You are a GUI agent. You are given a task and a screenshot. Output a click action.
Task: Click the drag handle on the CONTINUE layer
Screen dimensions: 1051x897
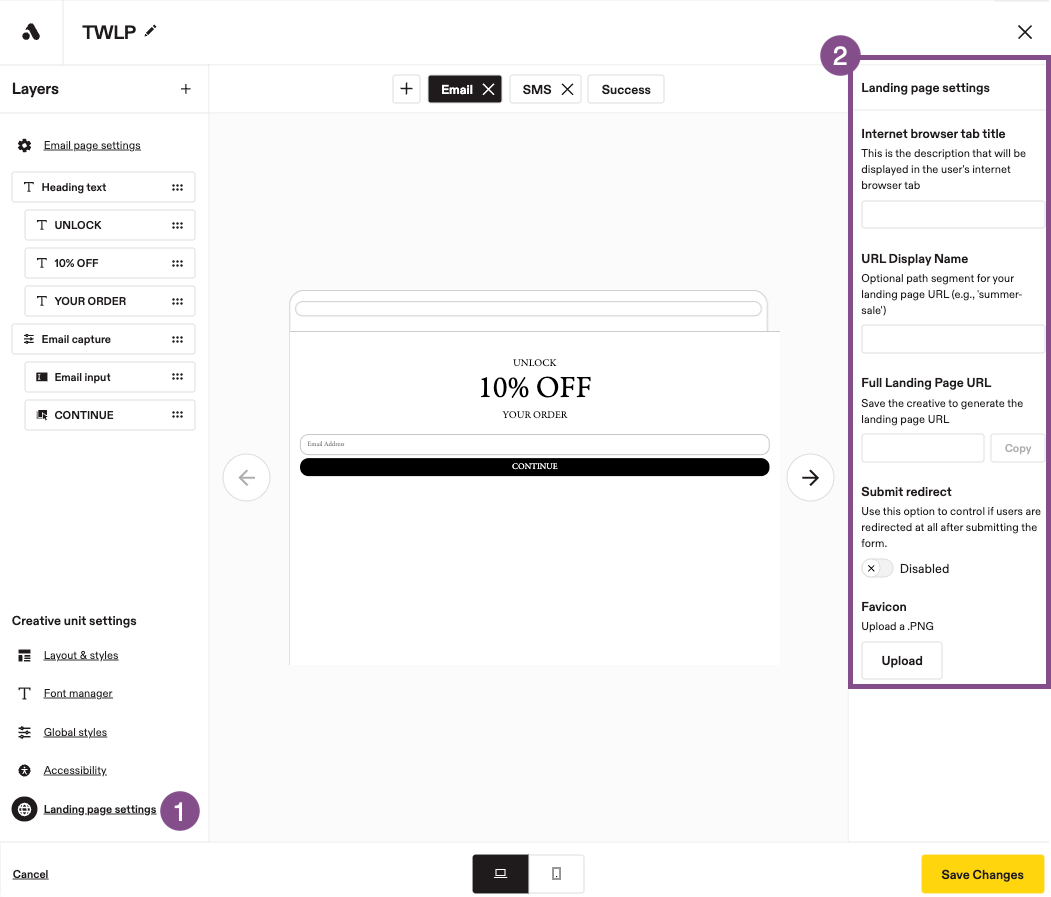coord(177,416)
